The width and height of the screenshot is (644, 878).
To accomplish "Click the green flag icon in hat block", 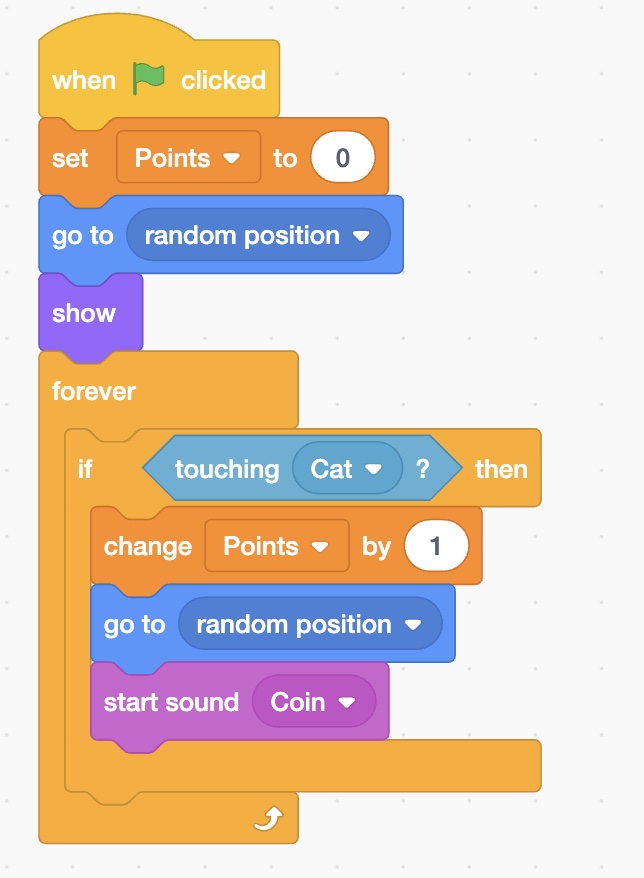I will click(148, 78).
